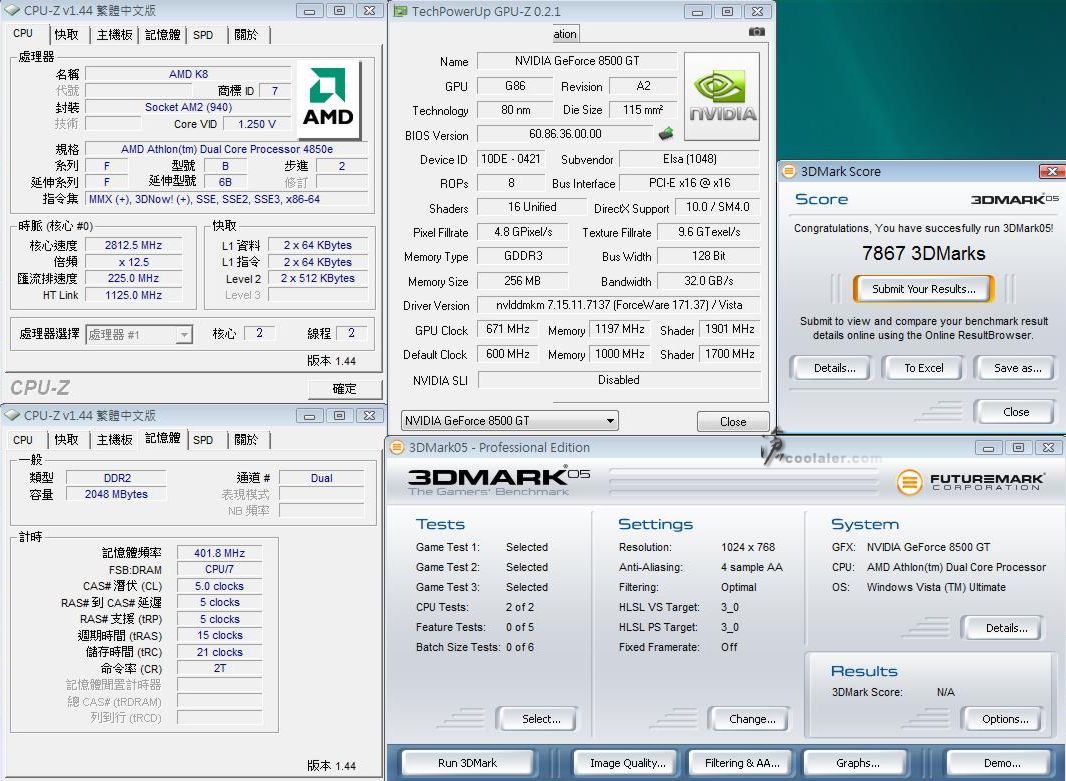This screenshot has width=1066, height=781.
Task: Click the 2812.5 MHz core speed value
Action: (133, 245)
